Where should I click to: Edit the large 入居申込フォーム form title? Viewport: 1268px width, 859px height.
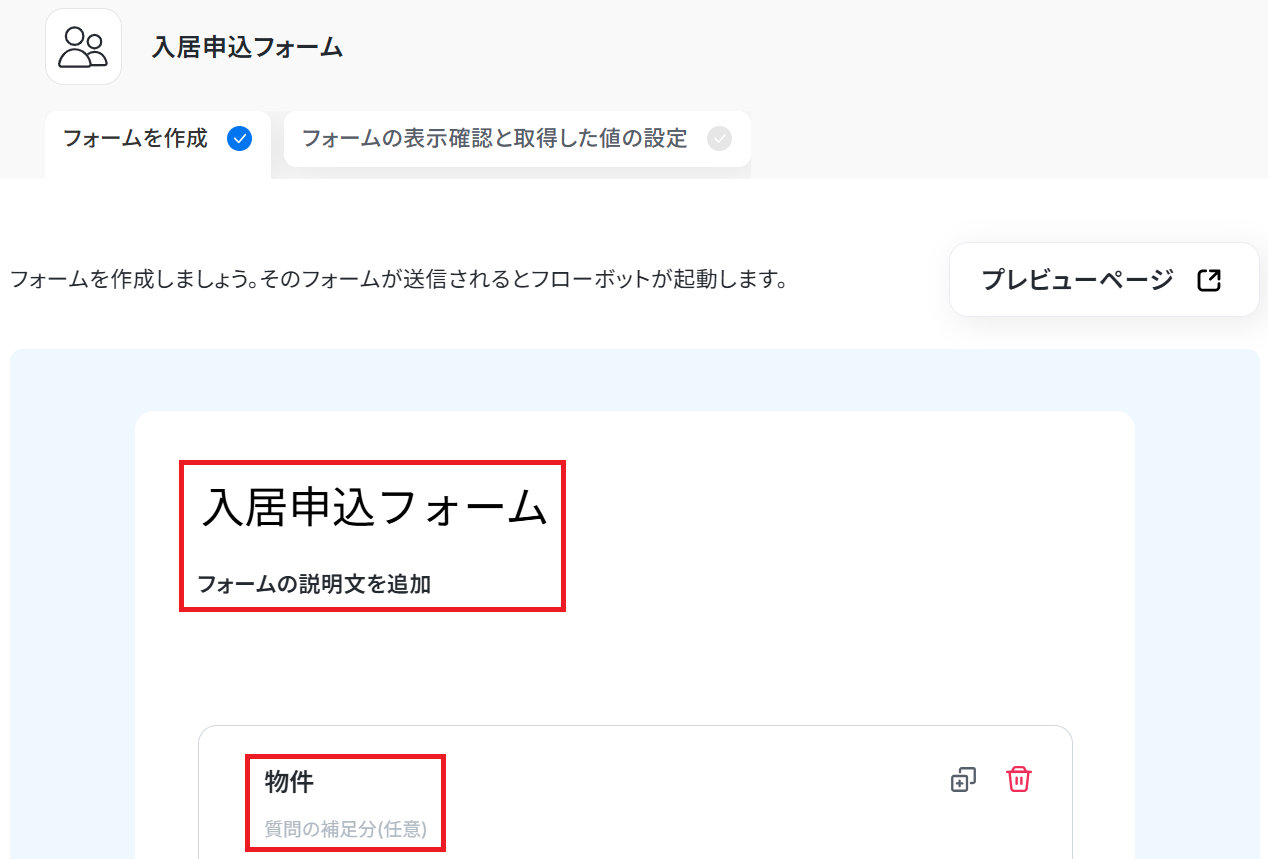point(375,508)
